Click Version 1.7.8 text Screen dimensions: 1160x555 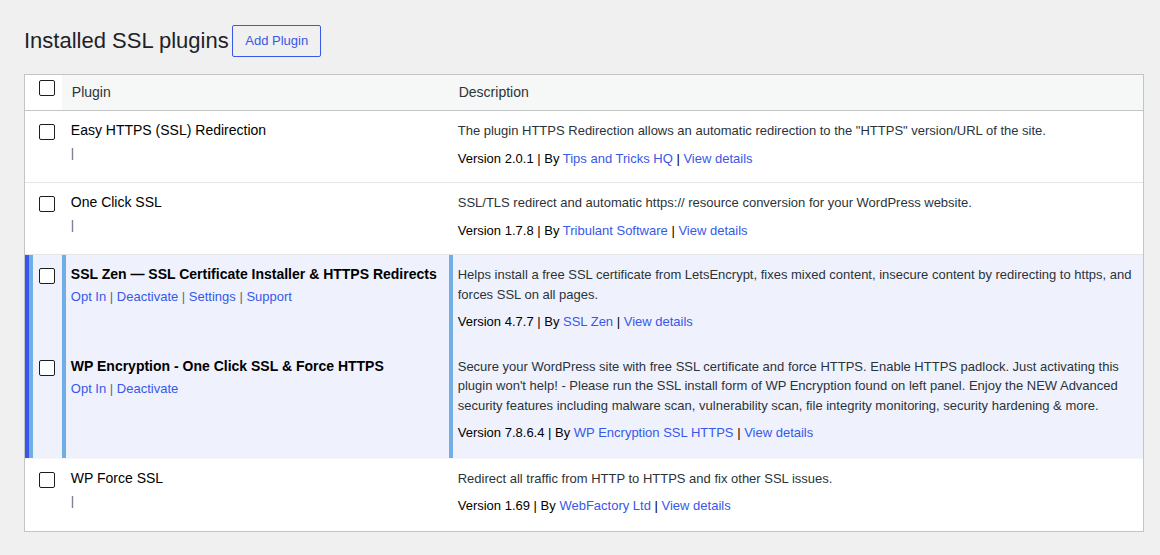click(495, 230)
